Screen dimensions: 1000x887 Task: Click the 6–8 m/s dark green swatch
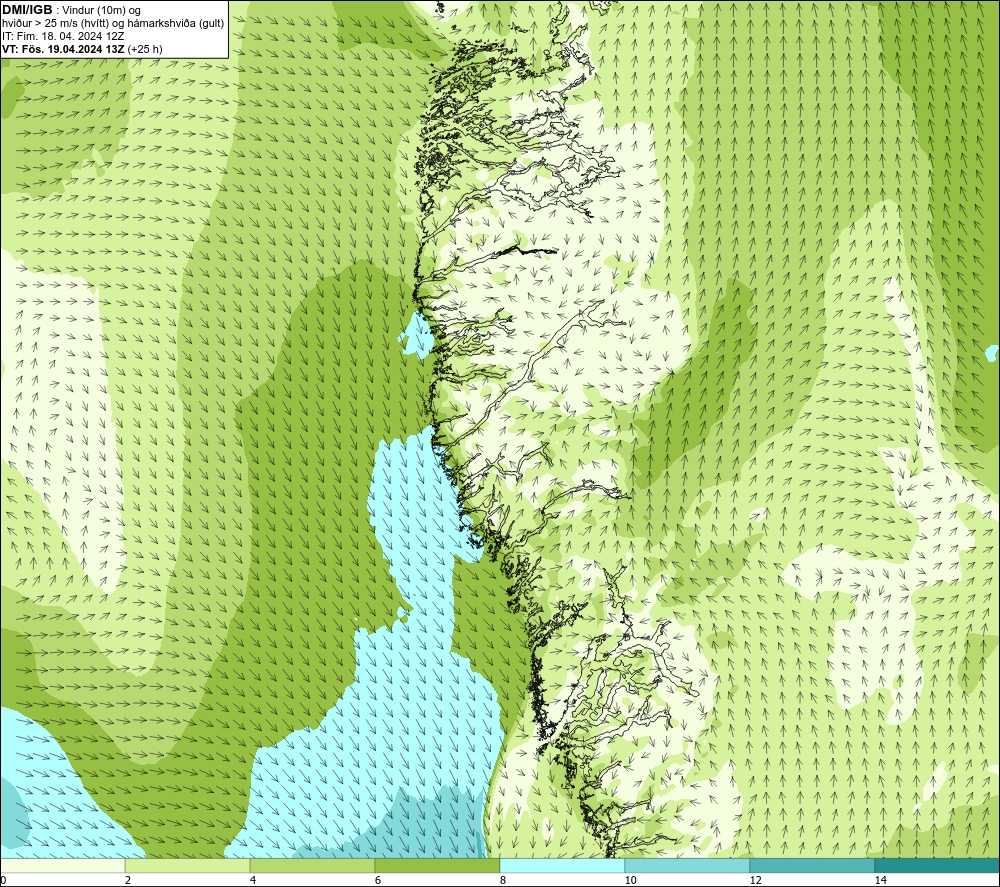(438, 866)
